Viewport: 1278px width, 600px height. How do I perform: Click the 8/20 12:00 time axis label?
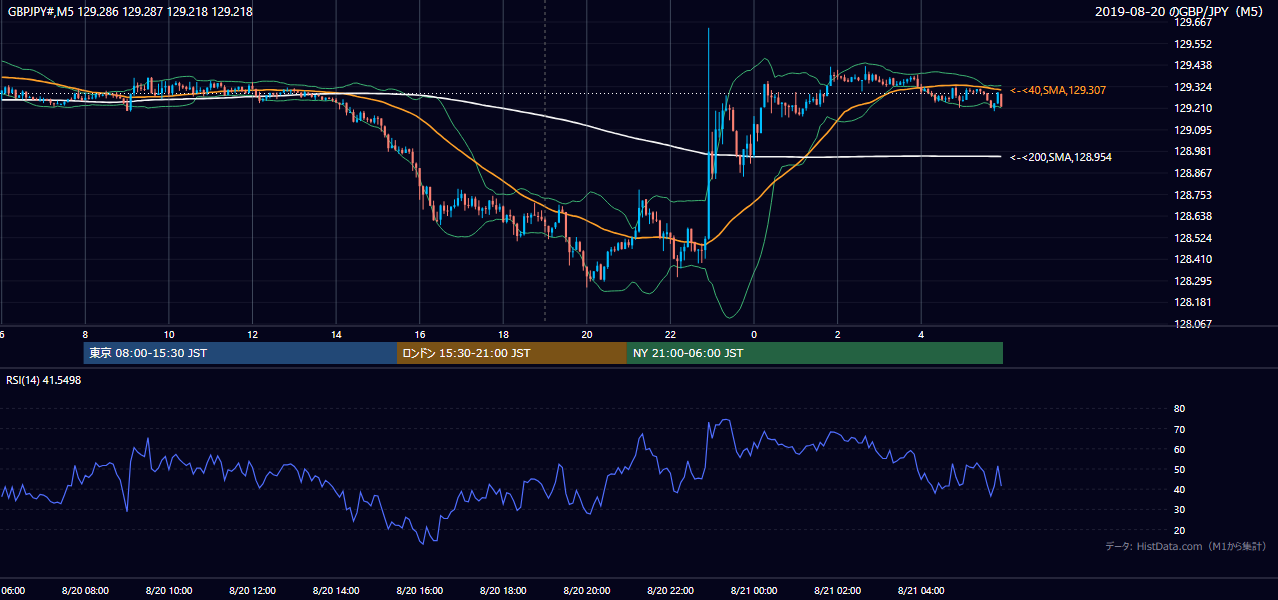click(x=252, y=591)
